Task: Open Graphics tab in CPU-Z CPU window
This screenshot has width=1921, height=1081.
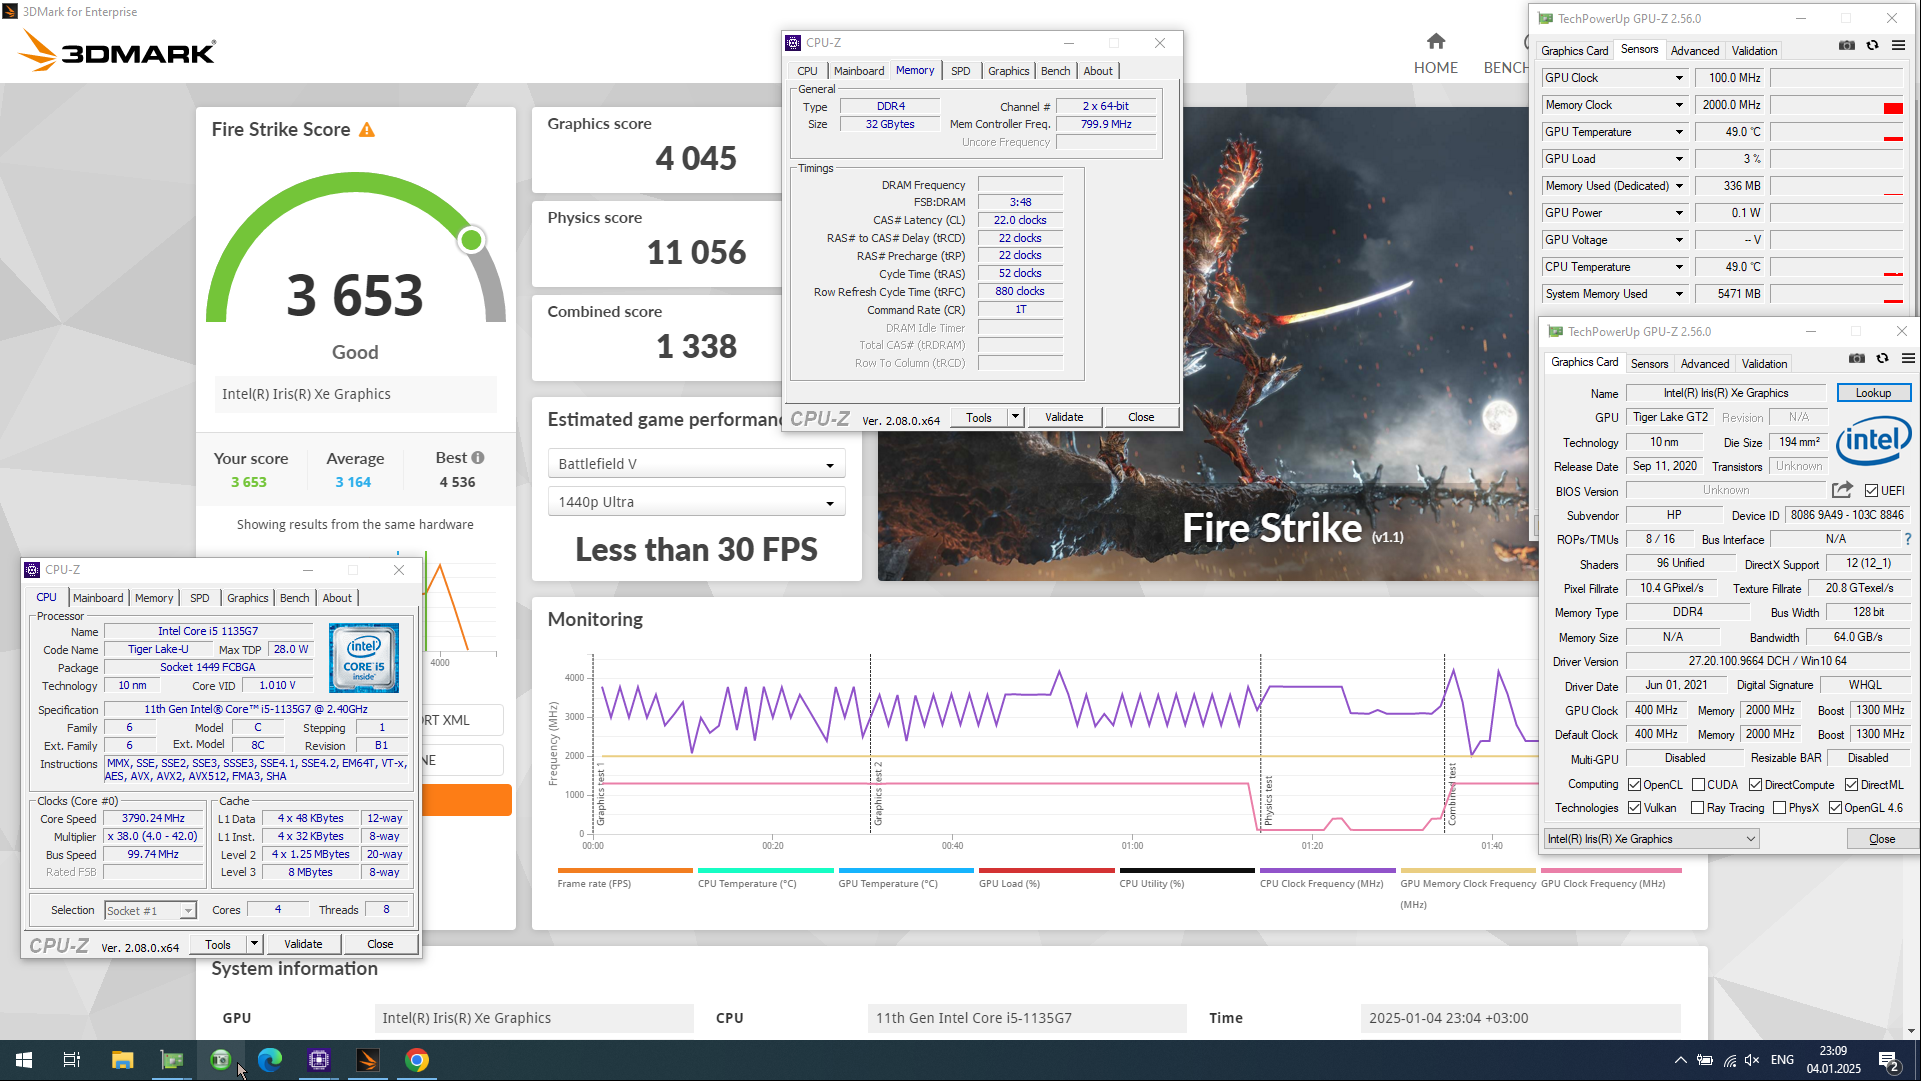Action: [247, 598]
